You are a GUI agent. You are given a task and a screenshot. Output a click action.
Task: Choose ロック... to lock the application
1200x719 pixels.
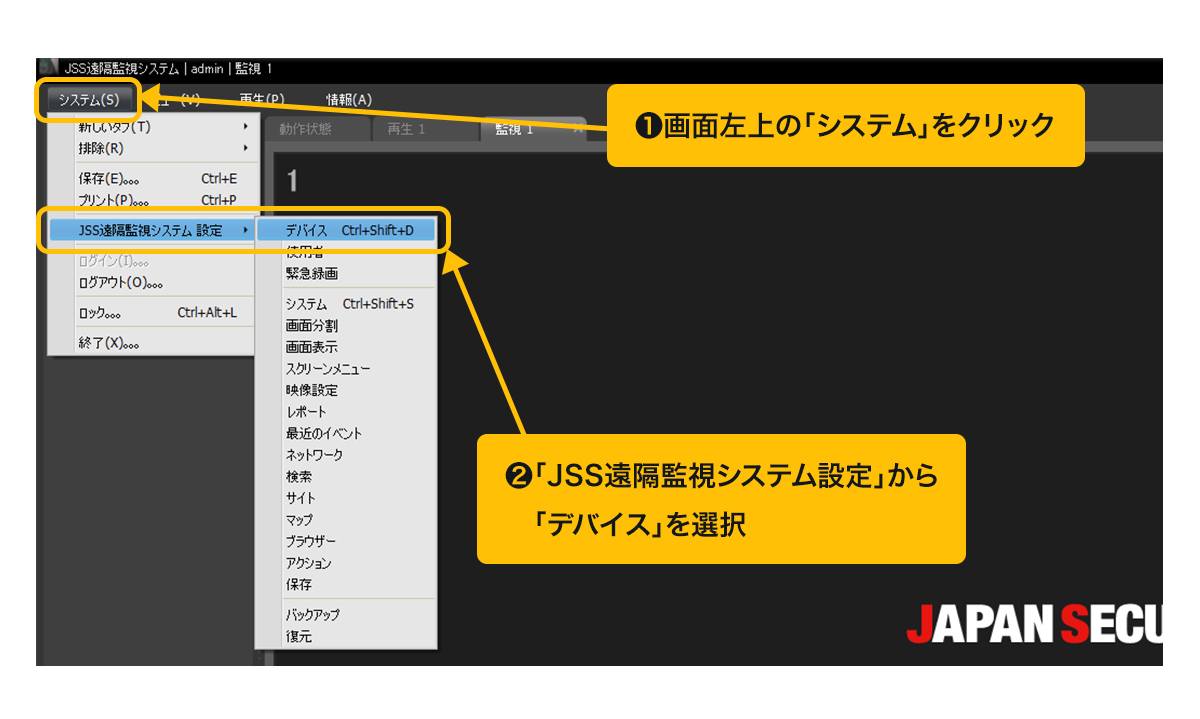tap(153, 313)
